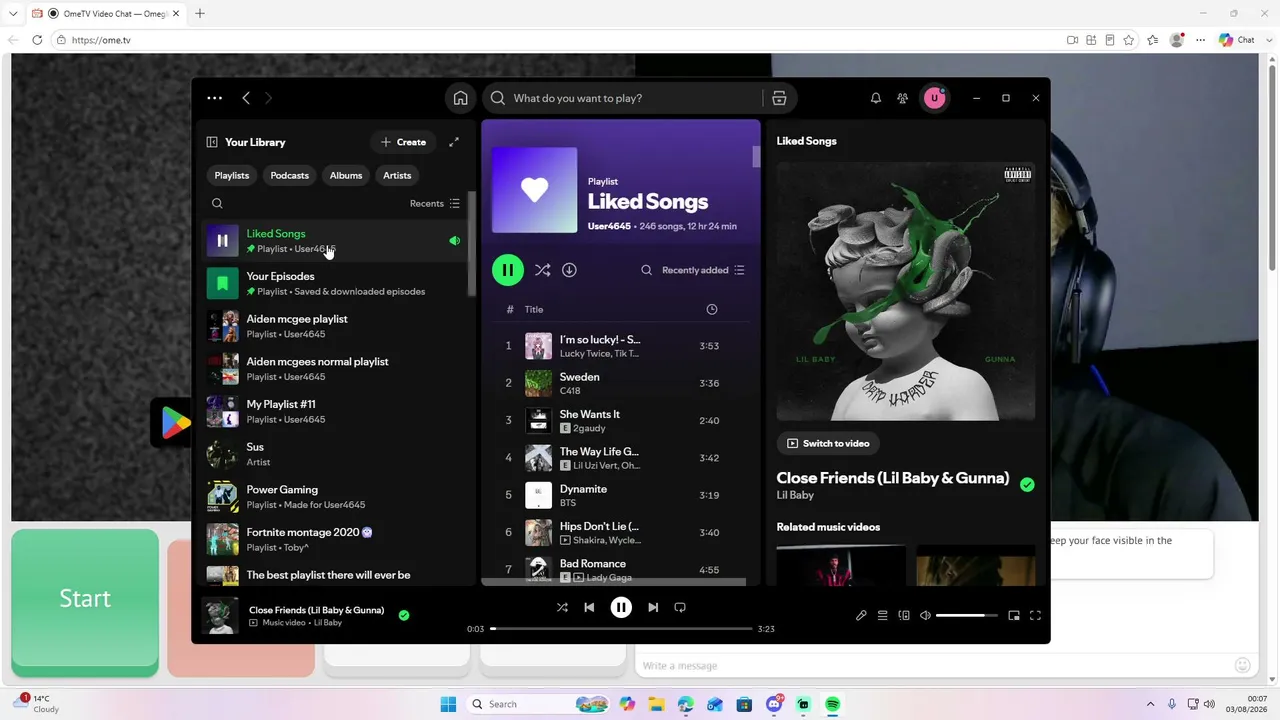Remove Close Friends from Liked Songs in player bar
This screenshot has width=1280, height=720.
coord(404,615)
